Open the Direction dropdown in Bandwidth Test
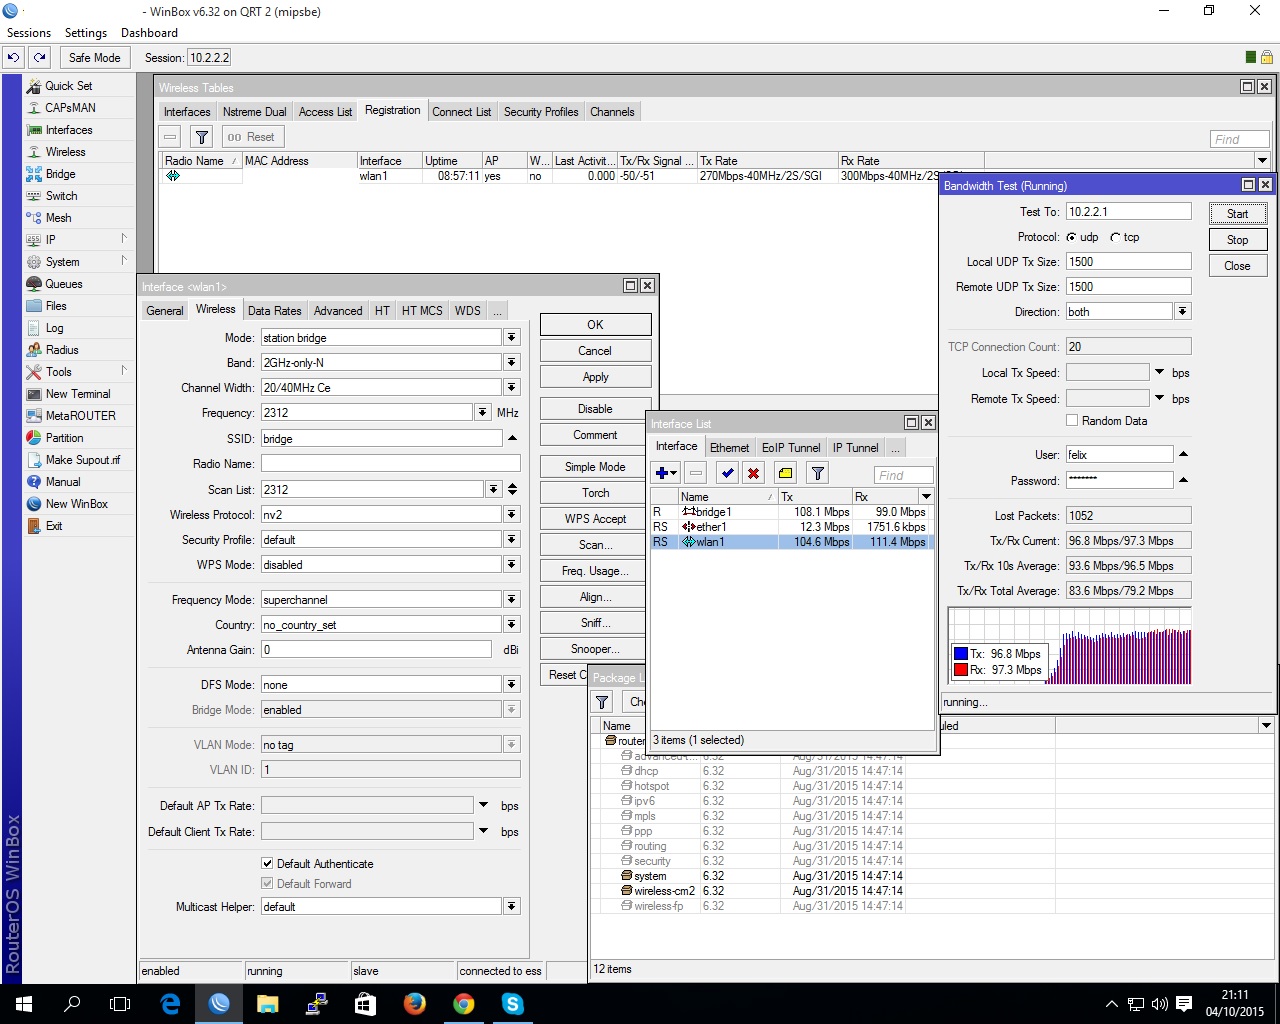The height and width of the screenshot is (1024, 1280). tap(1182, 312)
